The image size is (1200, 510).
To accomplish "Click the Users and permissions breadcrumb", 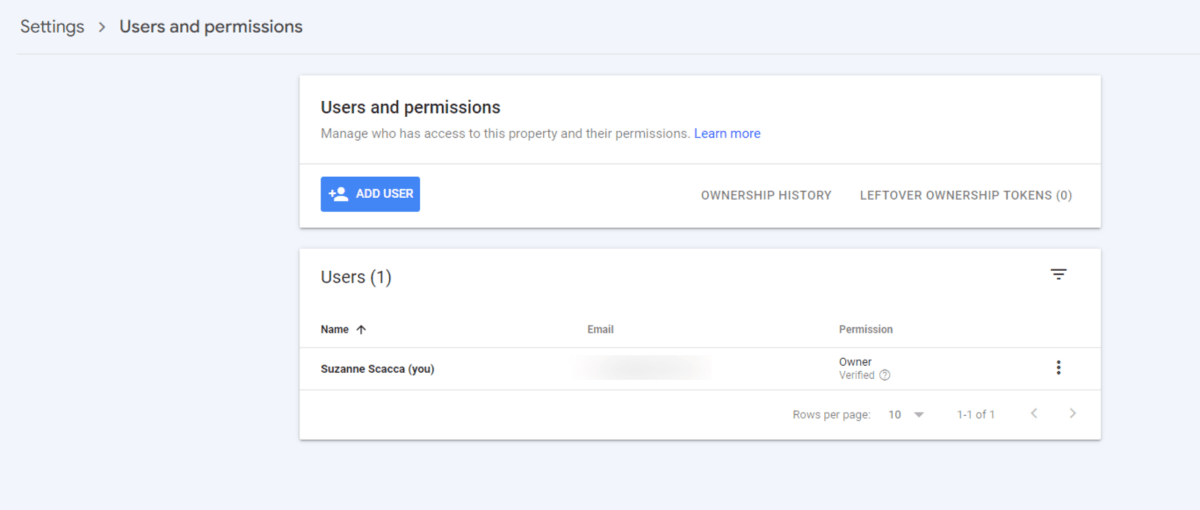I will pos(211,27).
